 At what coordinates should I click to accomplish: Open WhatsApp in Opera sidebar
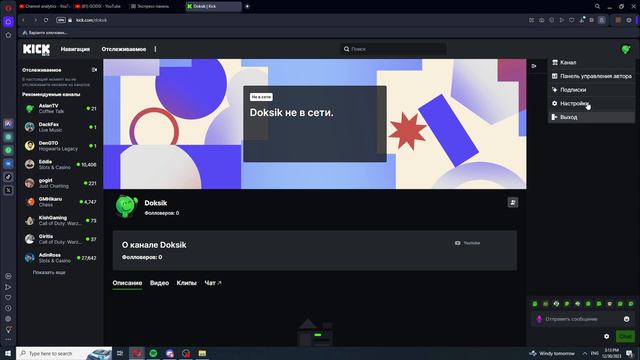[8, 150]
